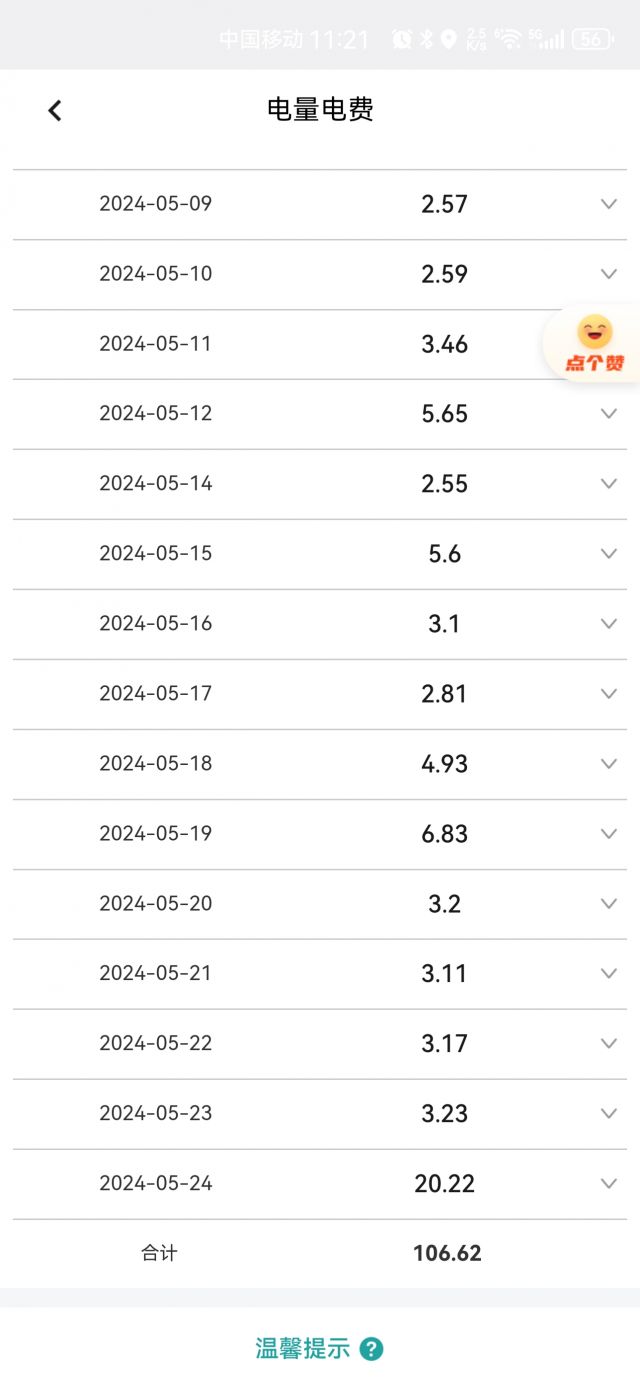Screen dimensions: 640x1377
Task: Tap the Wi-Fi status icon
Action: pos(508,39)
